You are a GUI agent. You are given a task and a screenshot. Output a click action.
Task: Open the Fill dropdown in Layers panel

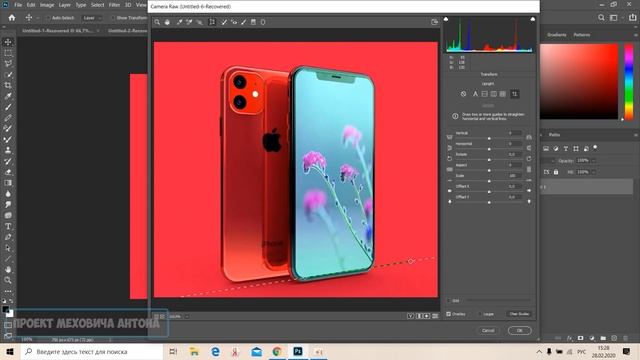(x=593, y=172)
